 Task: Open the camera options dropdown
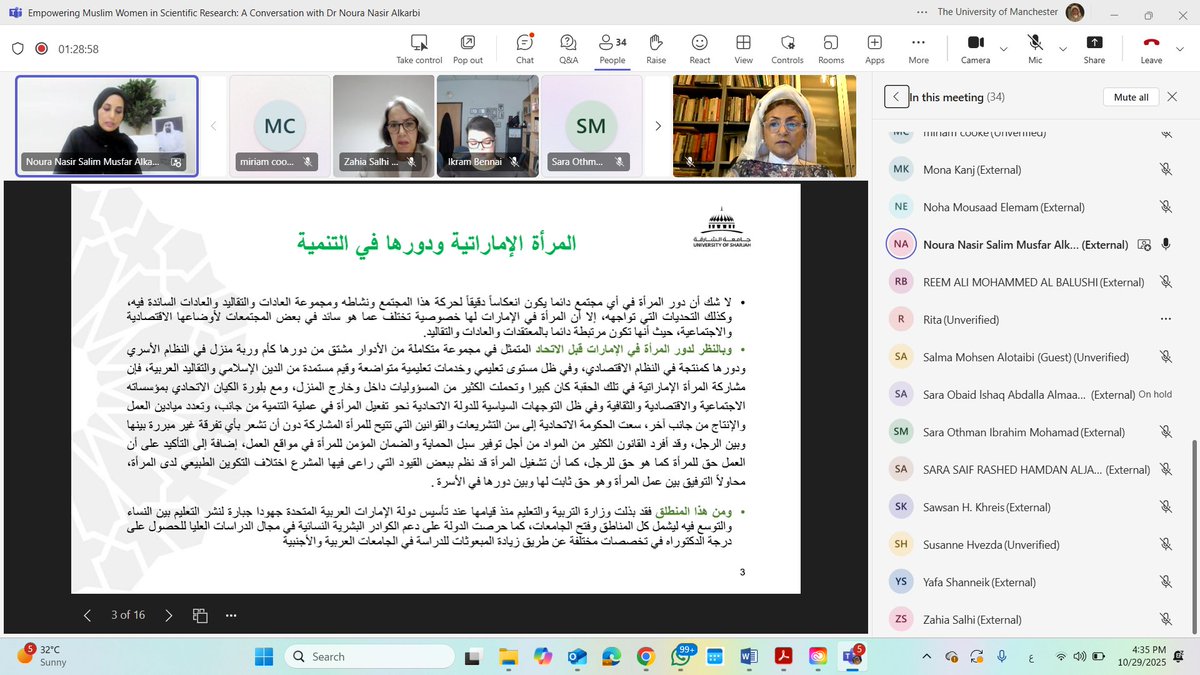[x=1002, y=48]
